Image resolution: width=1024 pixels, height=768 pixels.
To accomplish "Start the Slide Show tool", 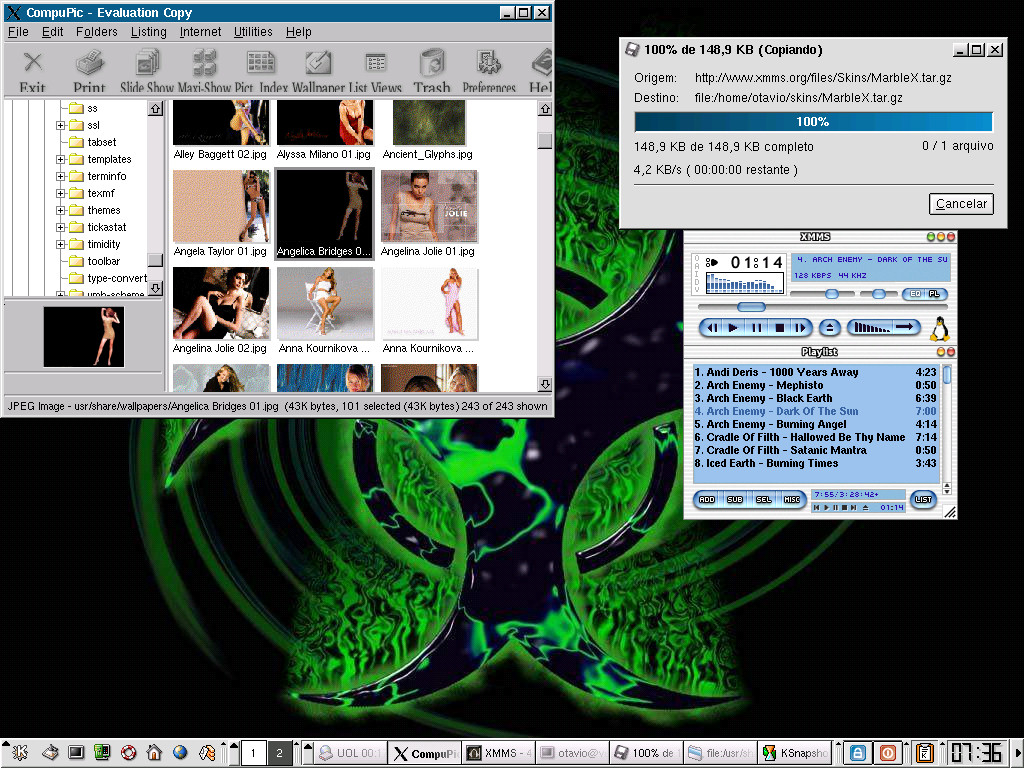I will point(147,71).
